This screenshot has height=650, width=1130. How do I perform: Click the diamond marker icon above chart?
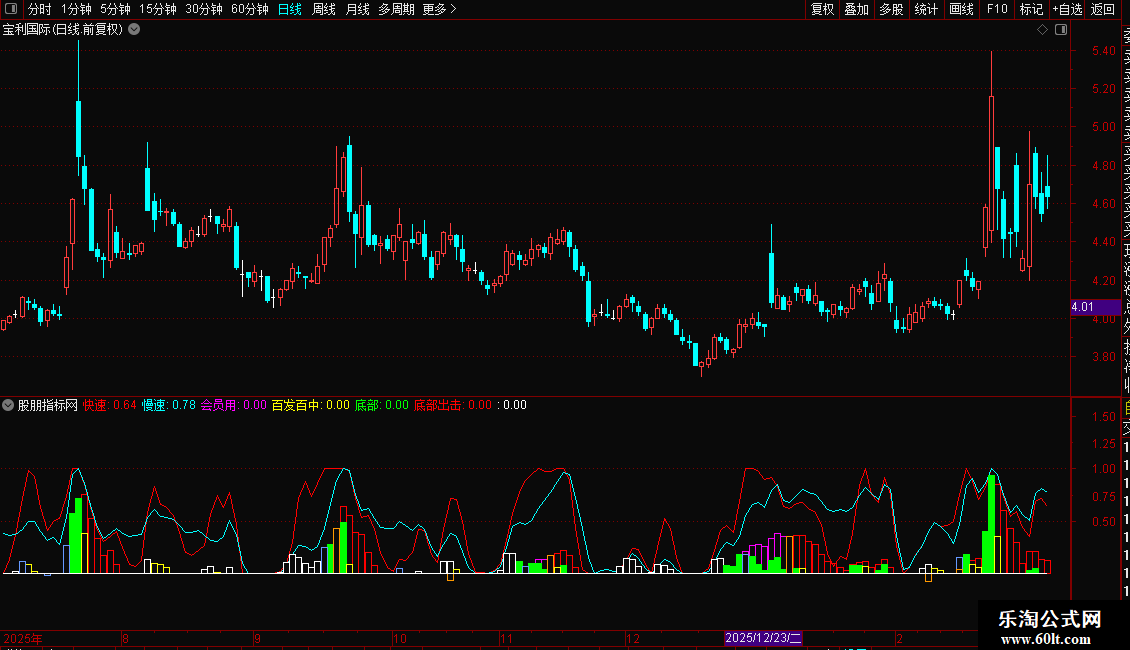pyautogui.click(x=1042, y=30)
